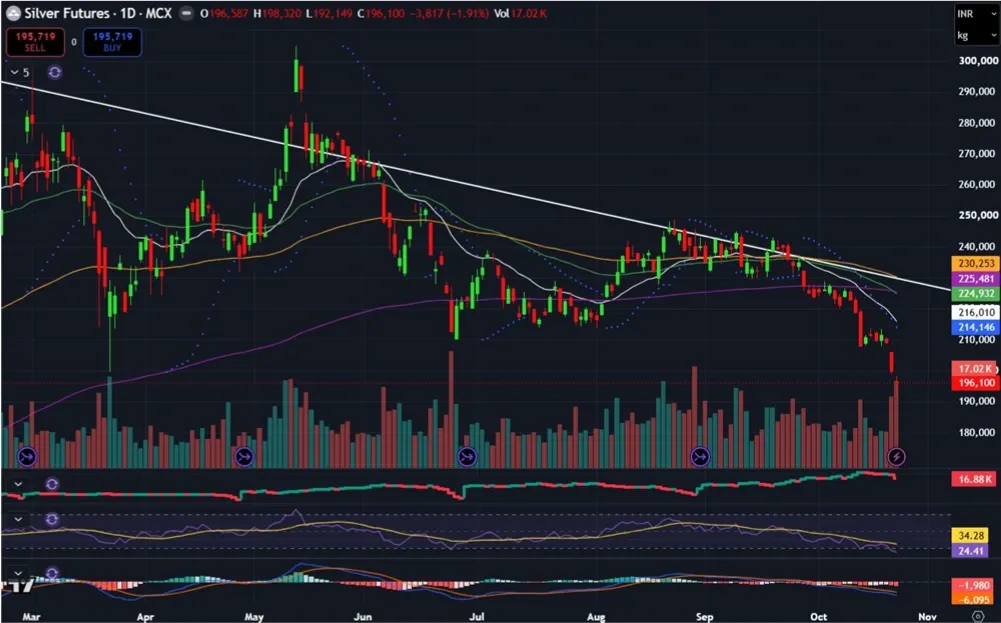Click the 180,000 price scale value
1001x623 pixels.
(x=979, y=433)
